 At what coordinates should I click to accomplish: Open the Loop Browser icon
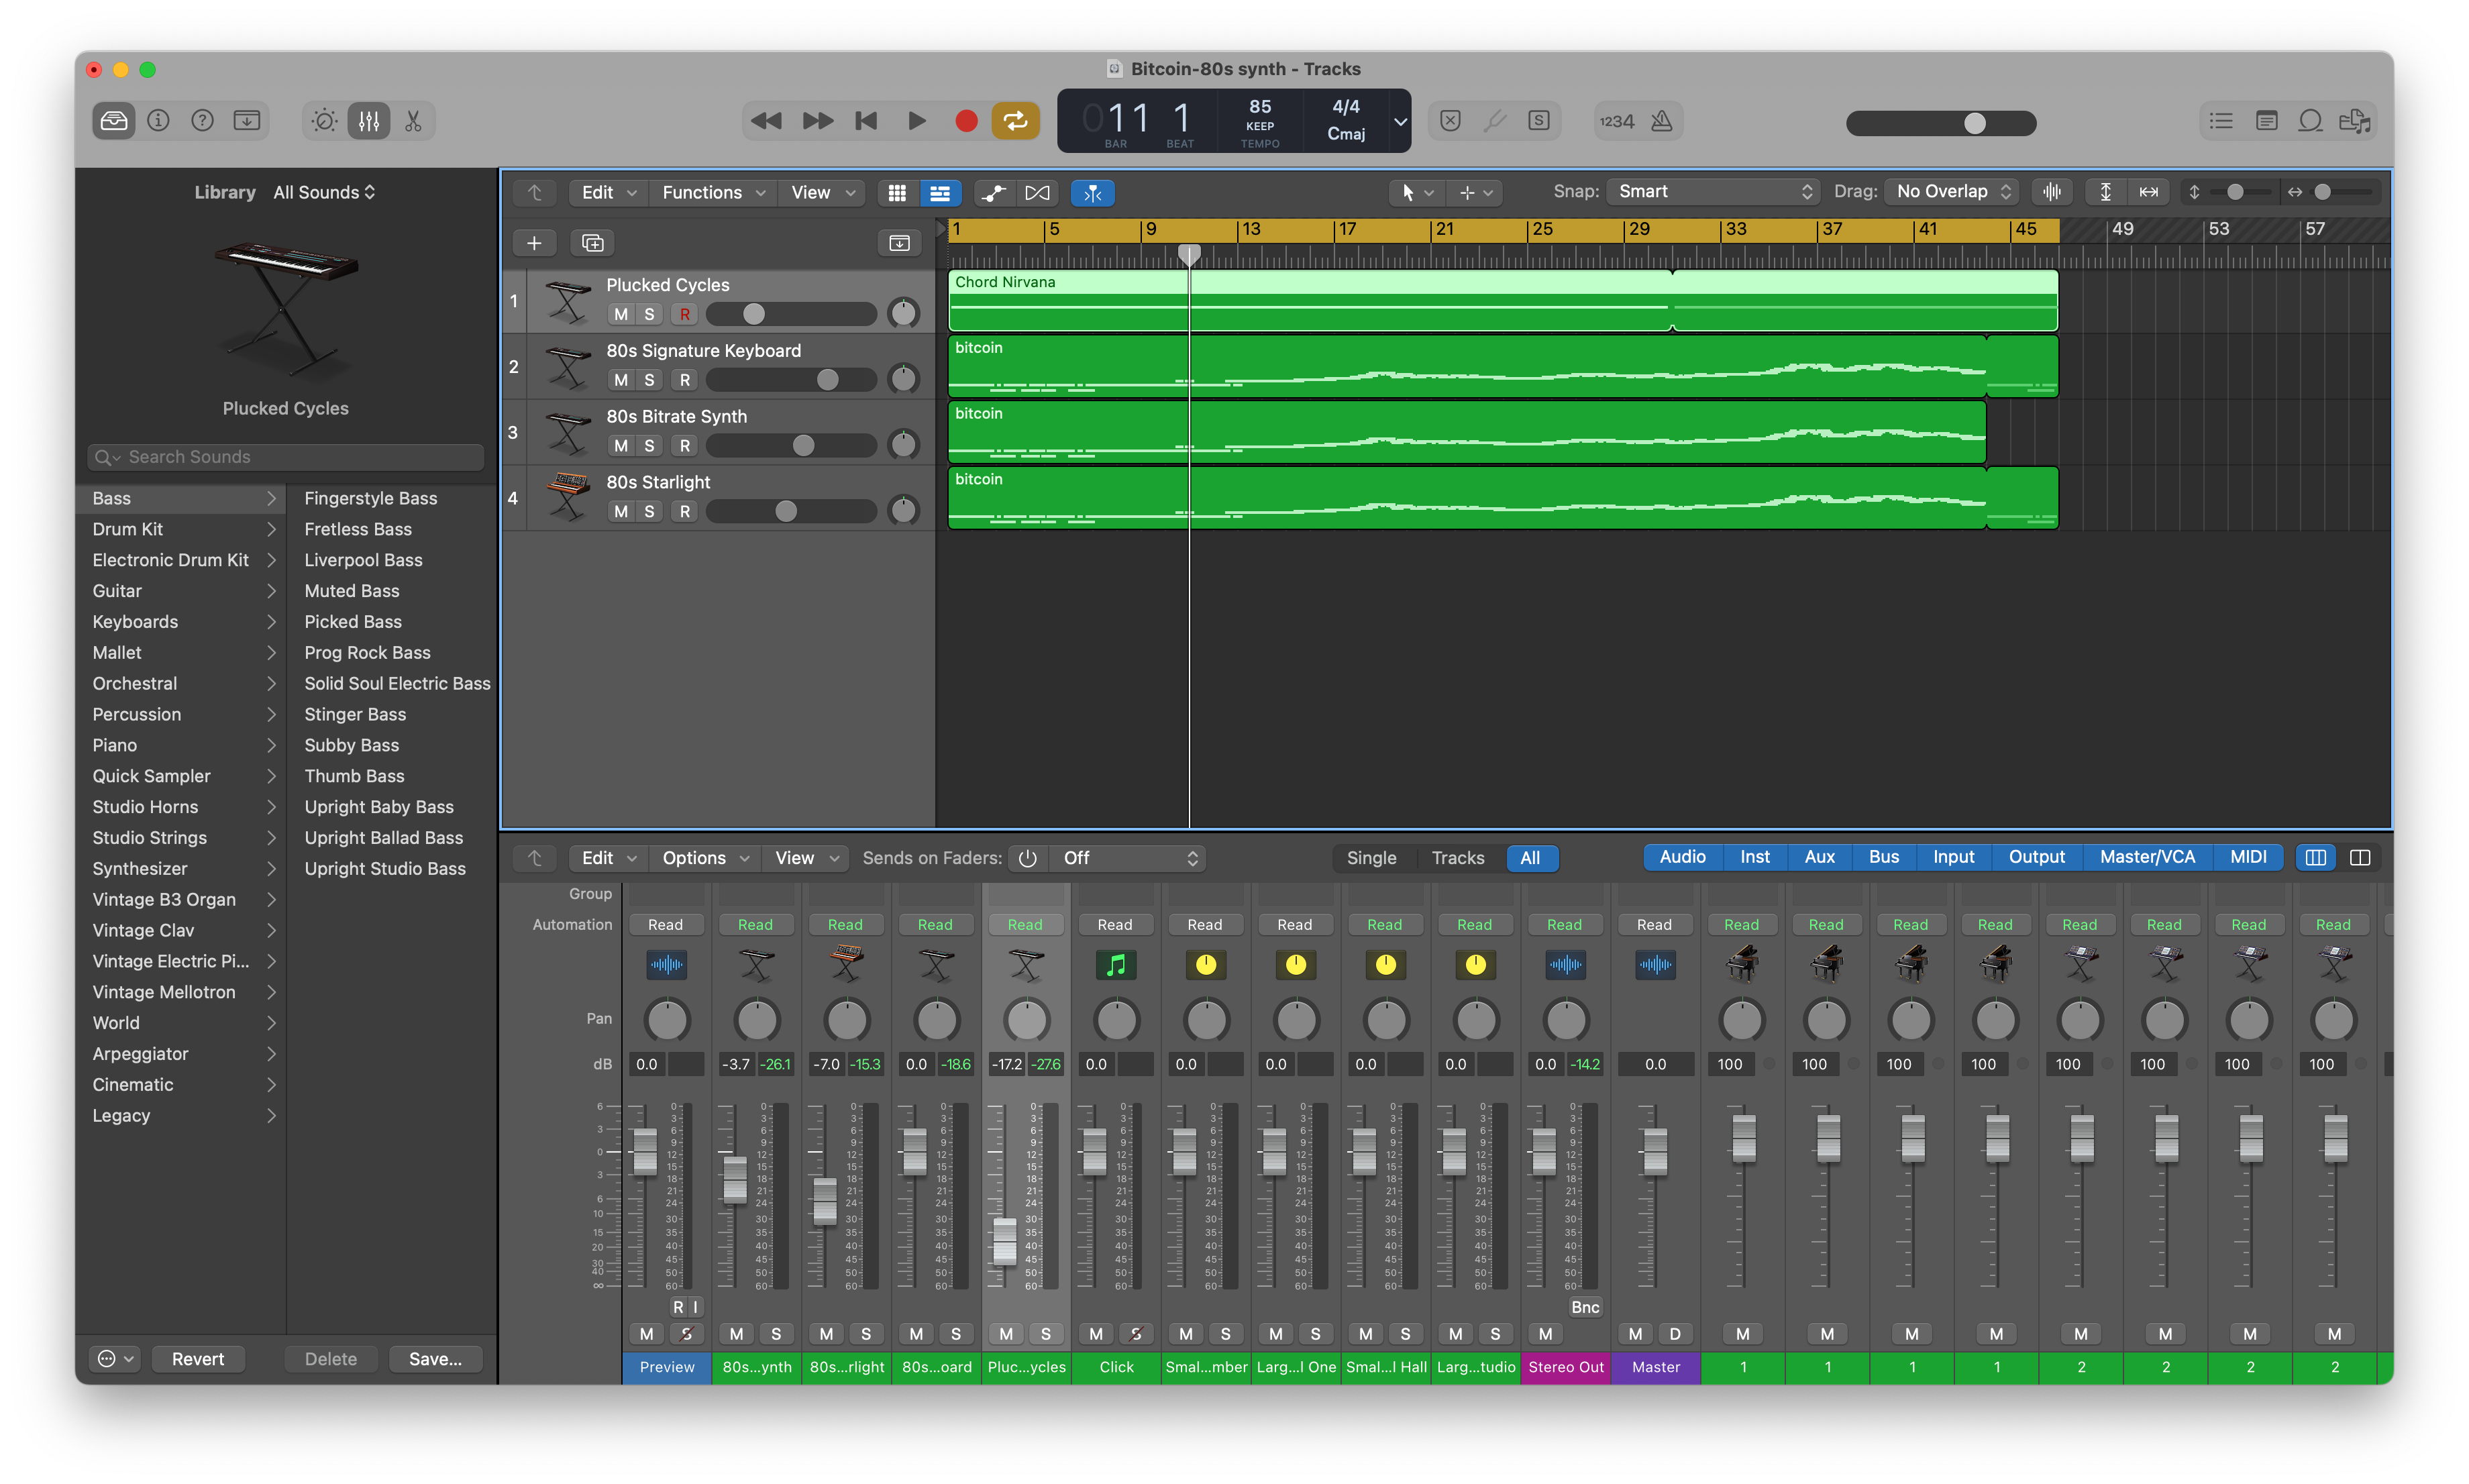tap(2310, 121)
